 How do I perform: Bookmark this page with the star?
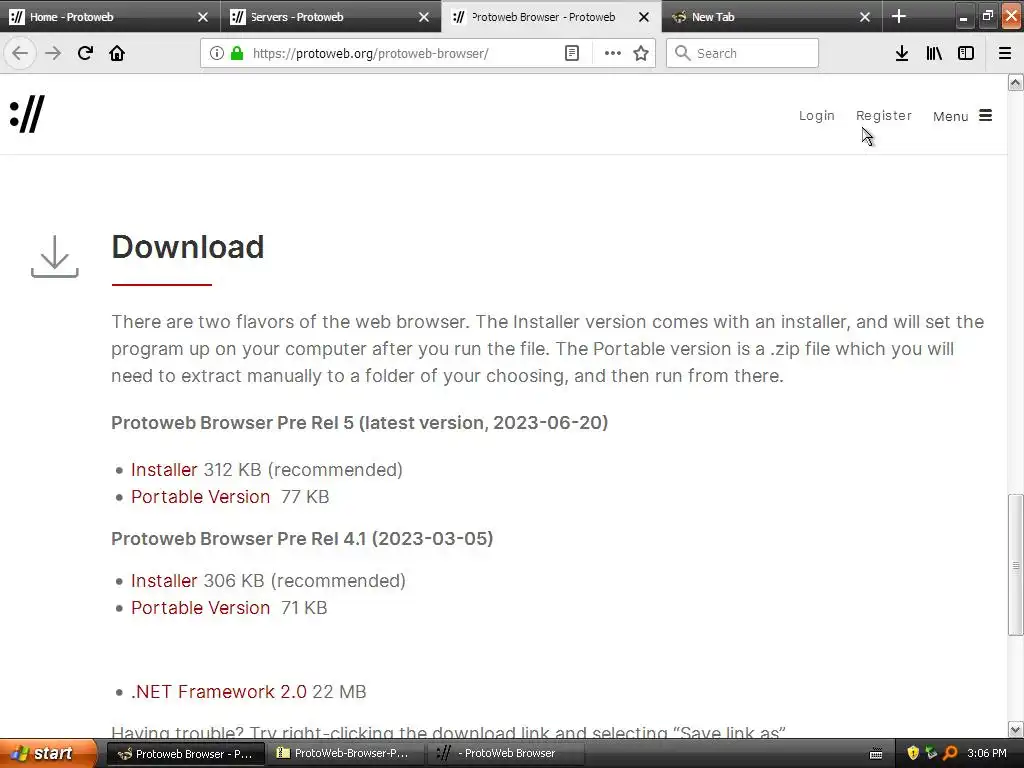(x=641, y=53)
